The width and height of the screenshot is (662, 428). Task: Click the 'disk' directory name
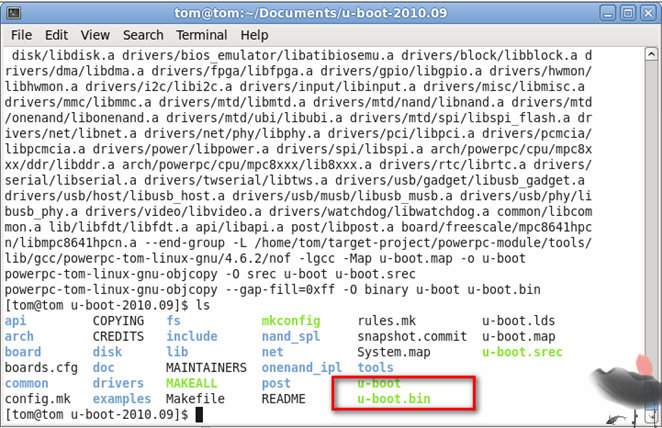[107, 352]
